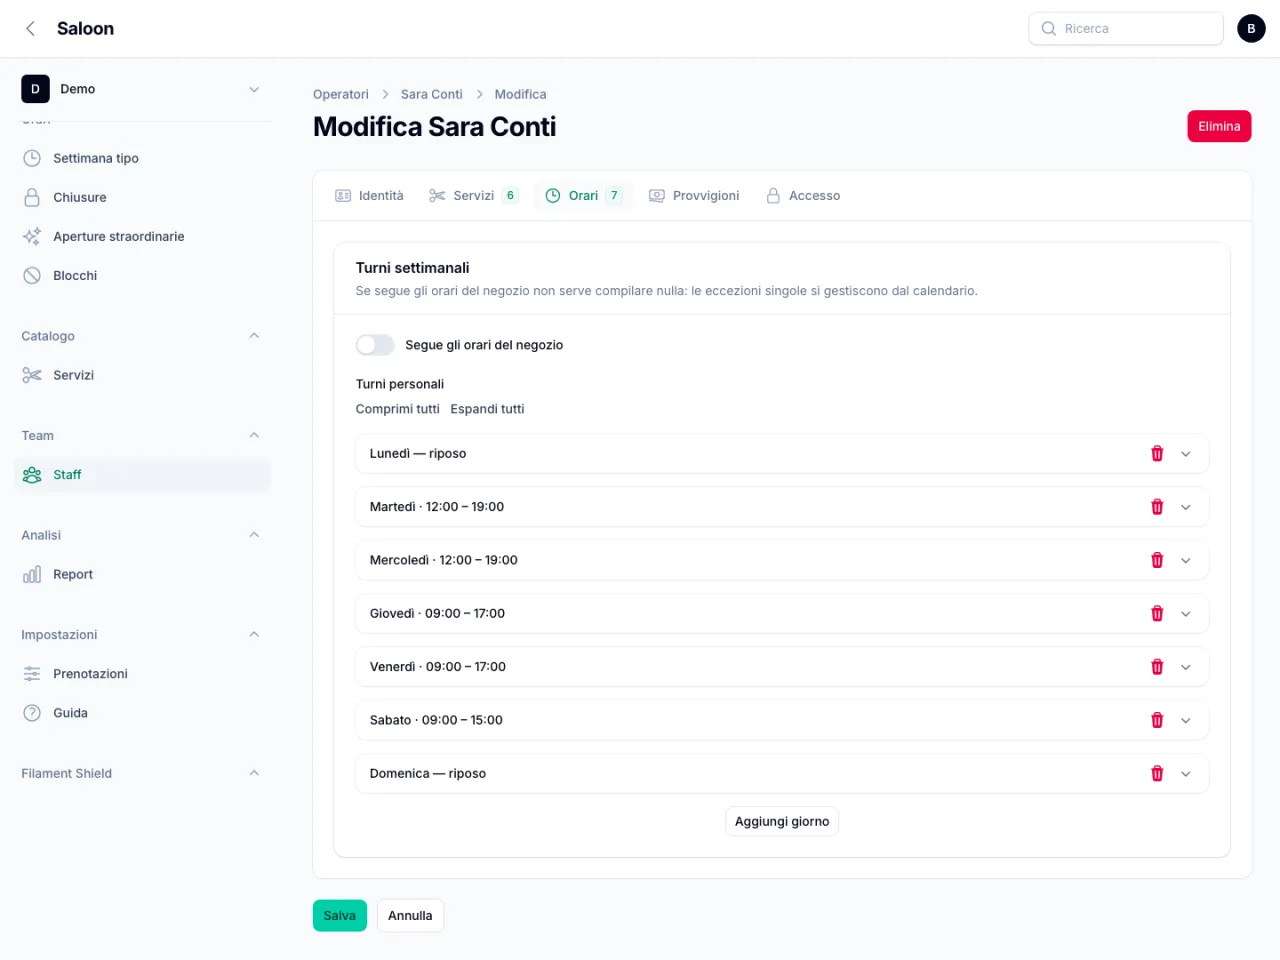
Task: Toggle Segue gli orari del negozio
Action: pyautogui.click(x=375, y=345)
